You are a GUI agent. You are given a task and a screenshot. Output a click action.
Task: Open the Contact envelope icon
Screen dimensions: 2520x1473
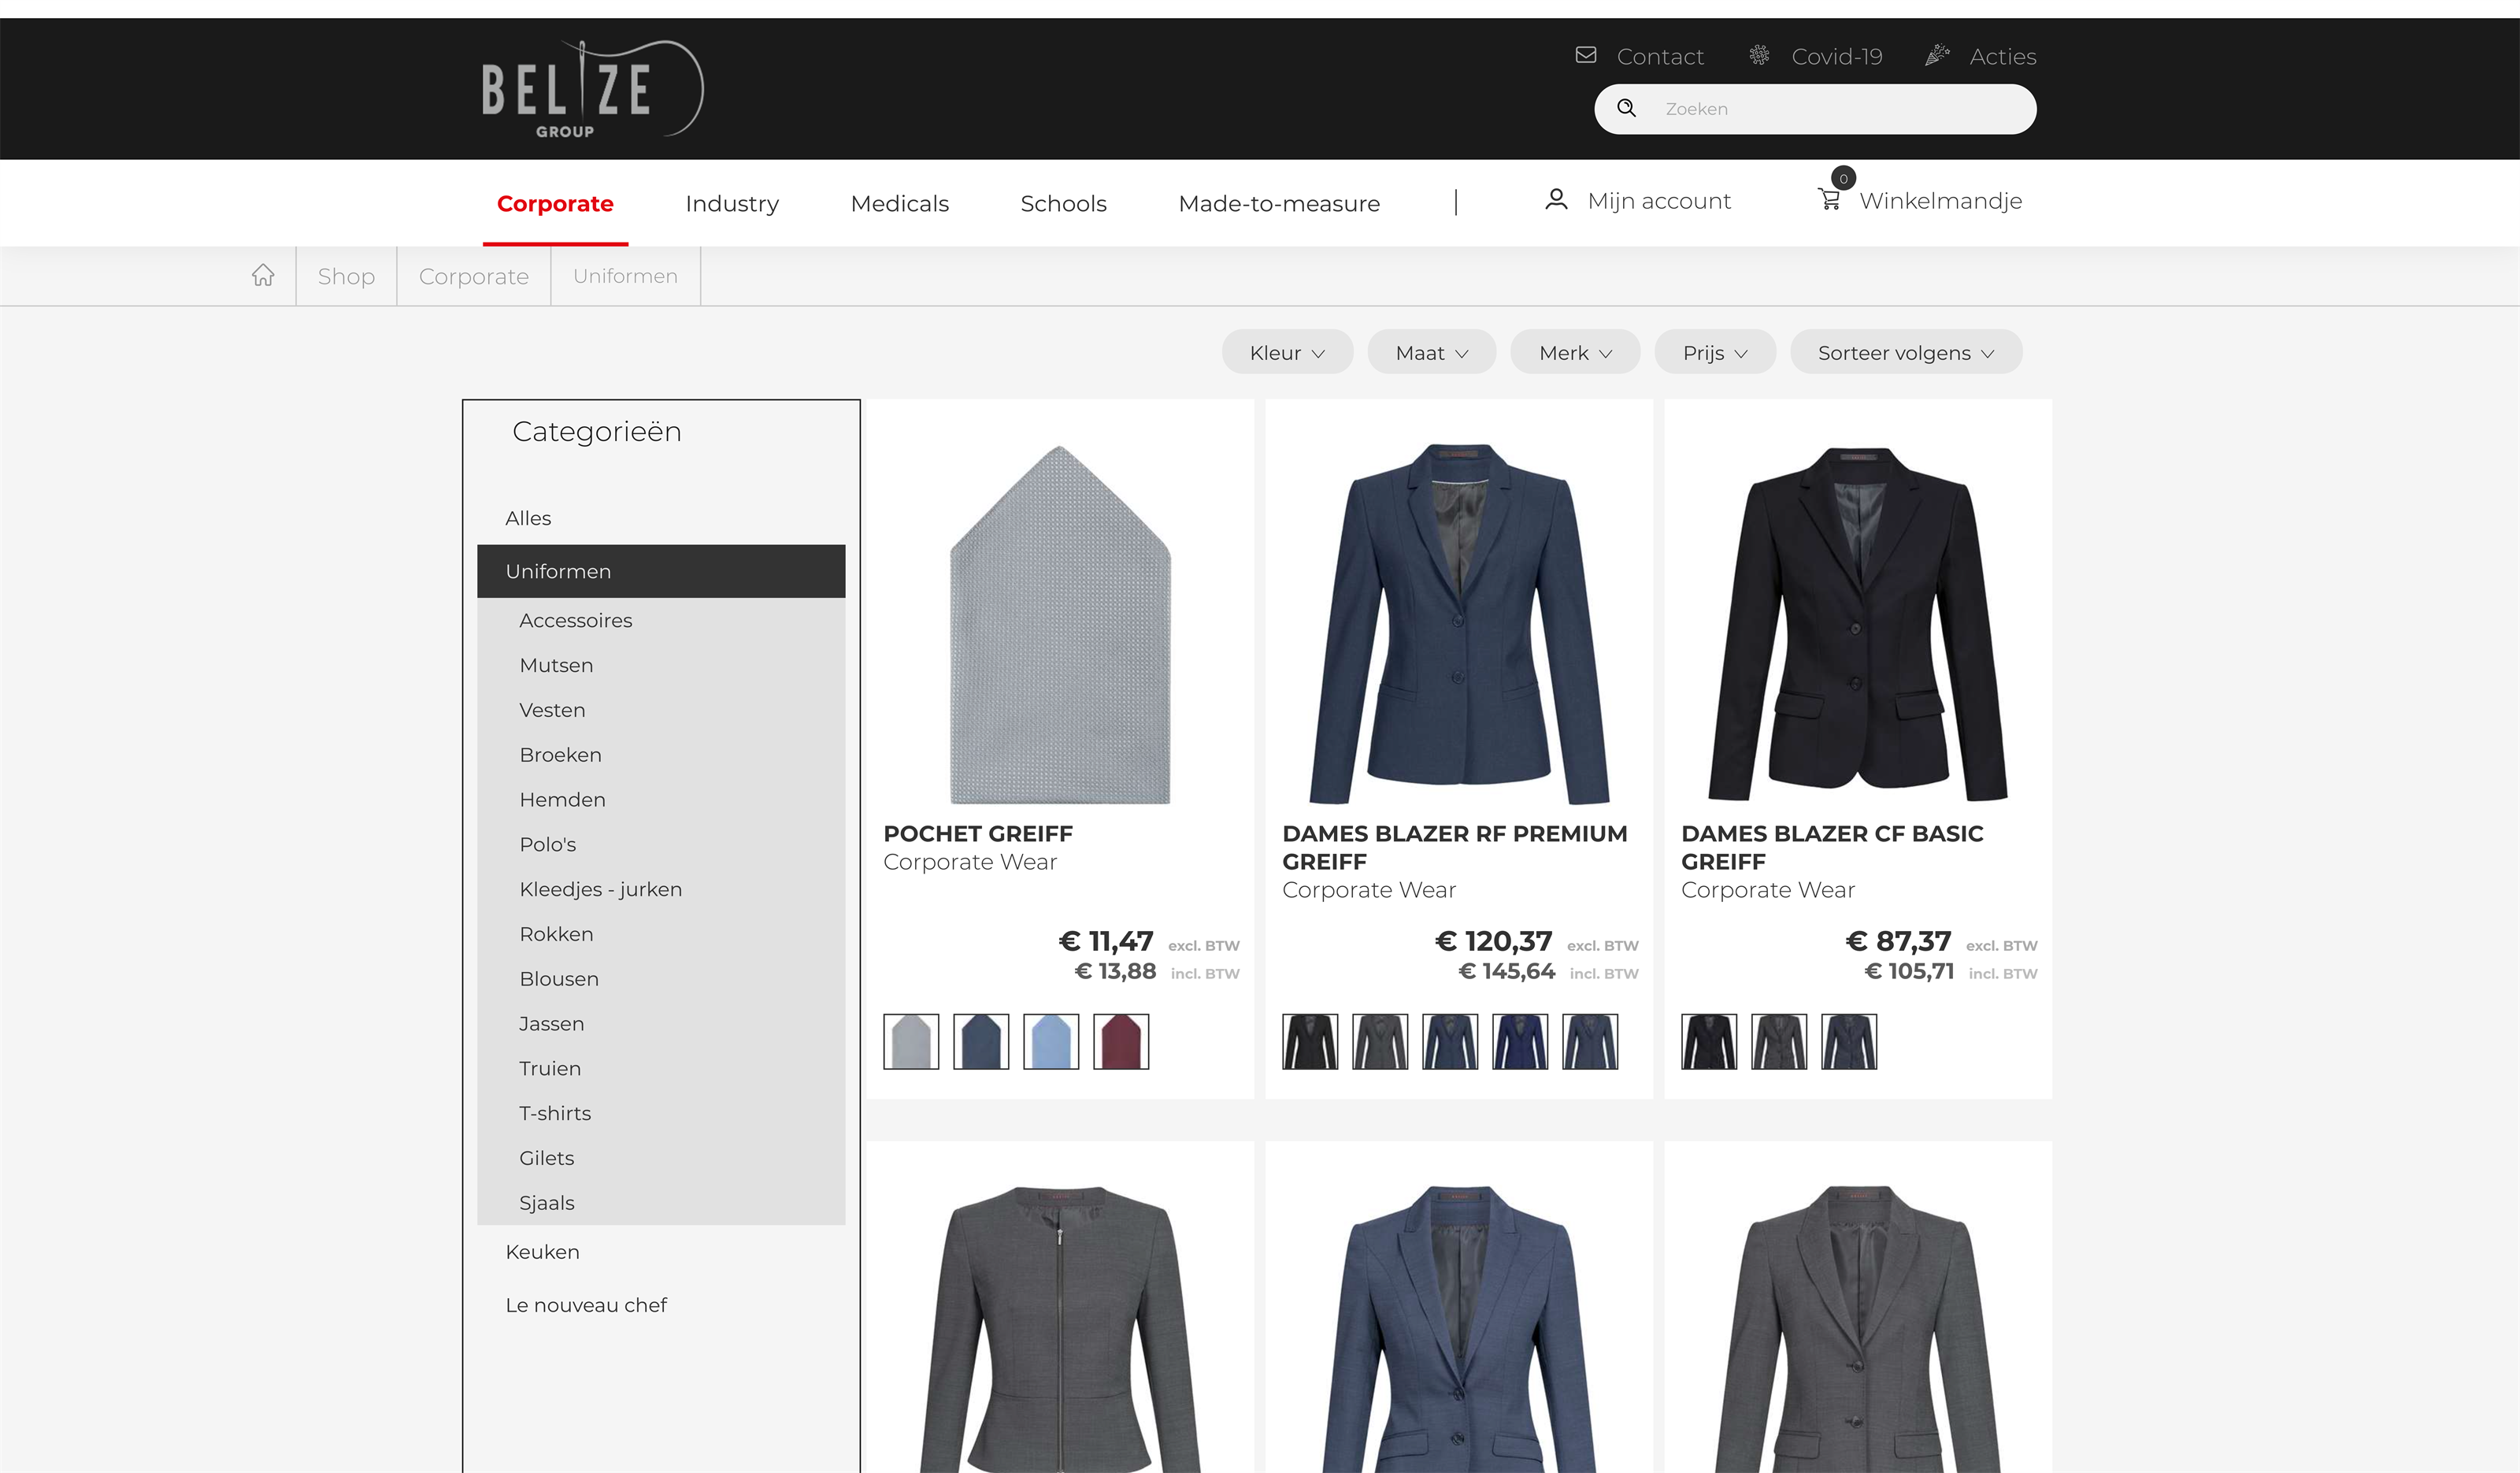1586,55
